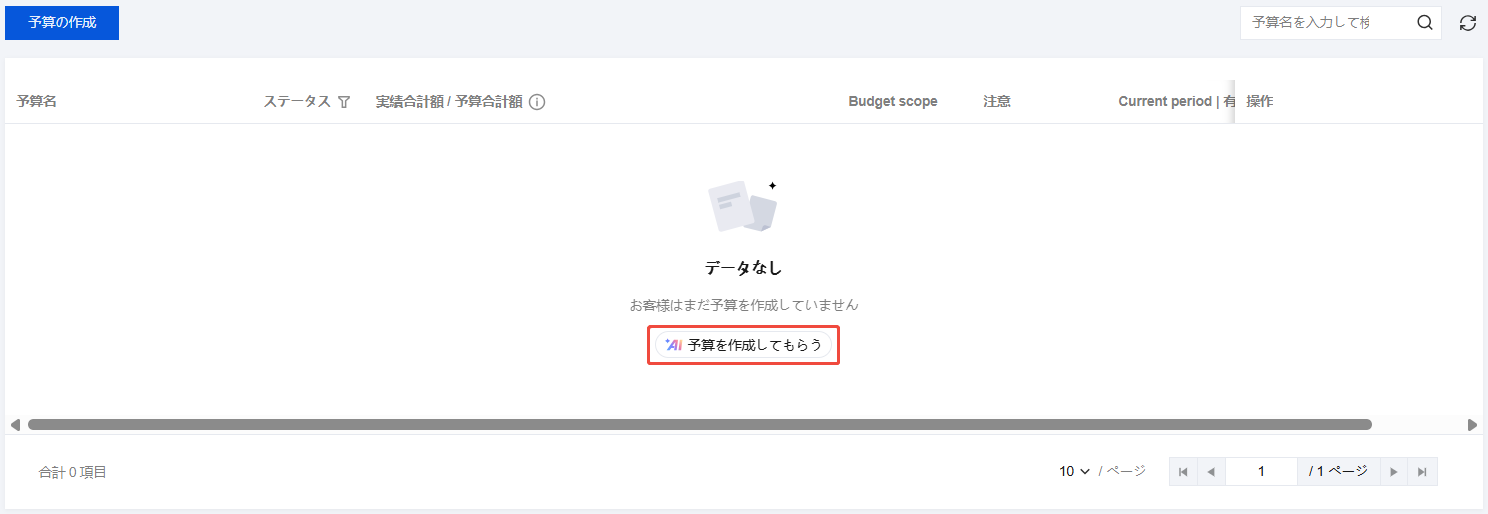Go to first page arrow
Screen dimensions: 1488x514
pos(1183,471)
